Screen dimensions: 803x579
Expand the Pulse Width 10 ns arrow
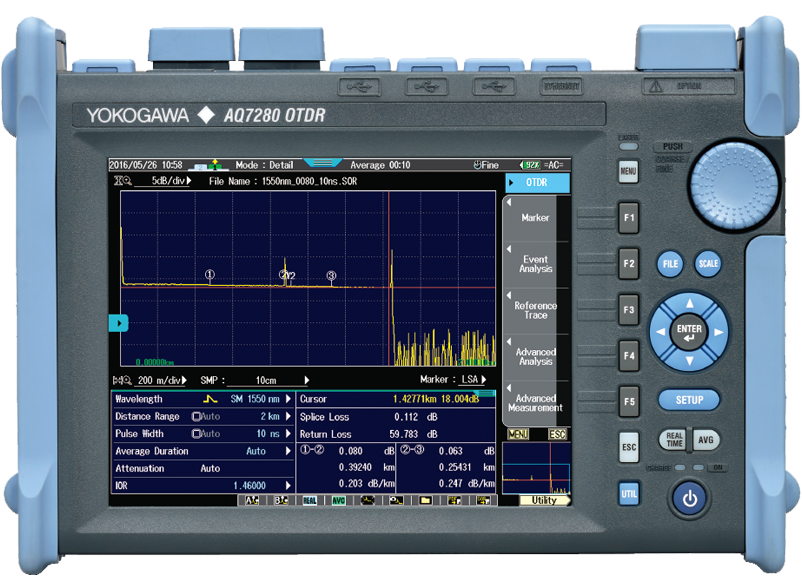[x=288, y=434]
